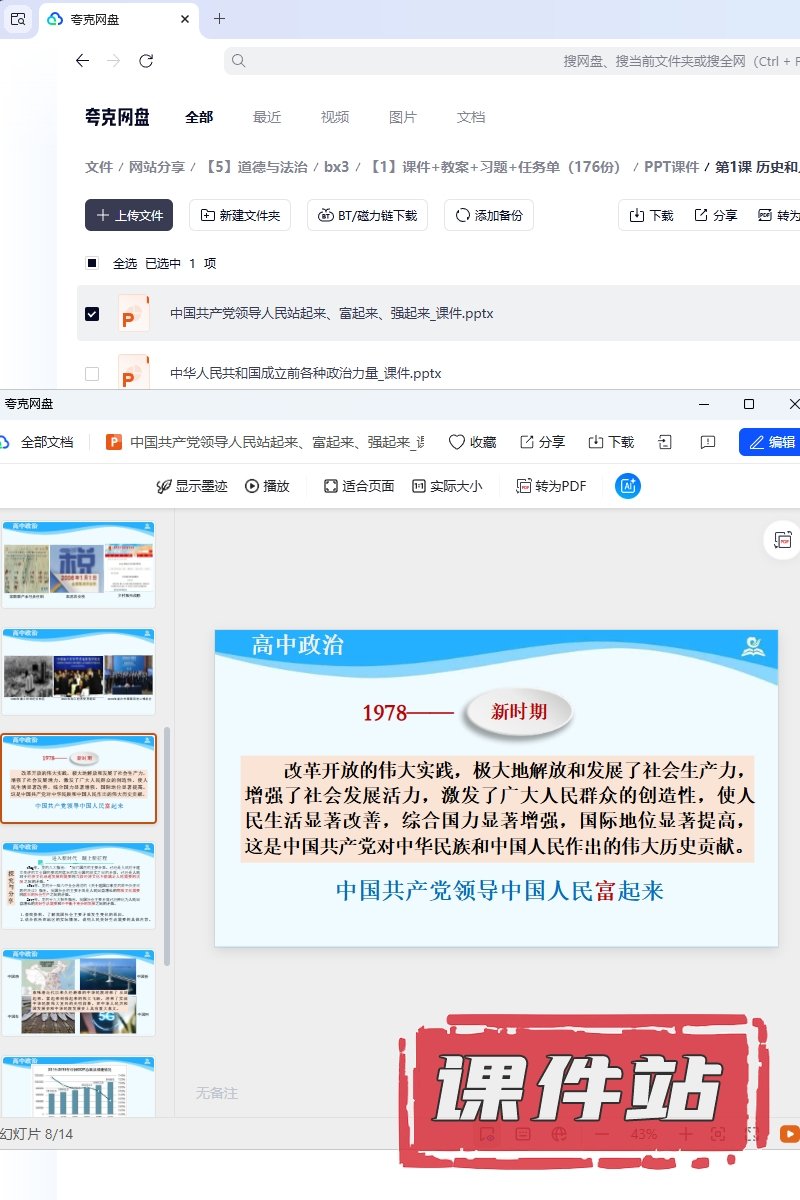Uncheck the selected 中国共产党领导人民站起来 file checkbox
Viewport: 800px width, 1200px height.
[92, 314]
